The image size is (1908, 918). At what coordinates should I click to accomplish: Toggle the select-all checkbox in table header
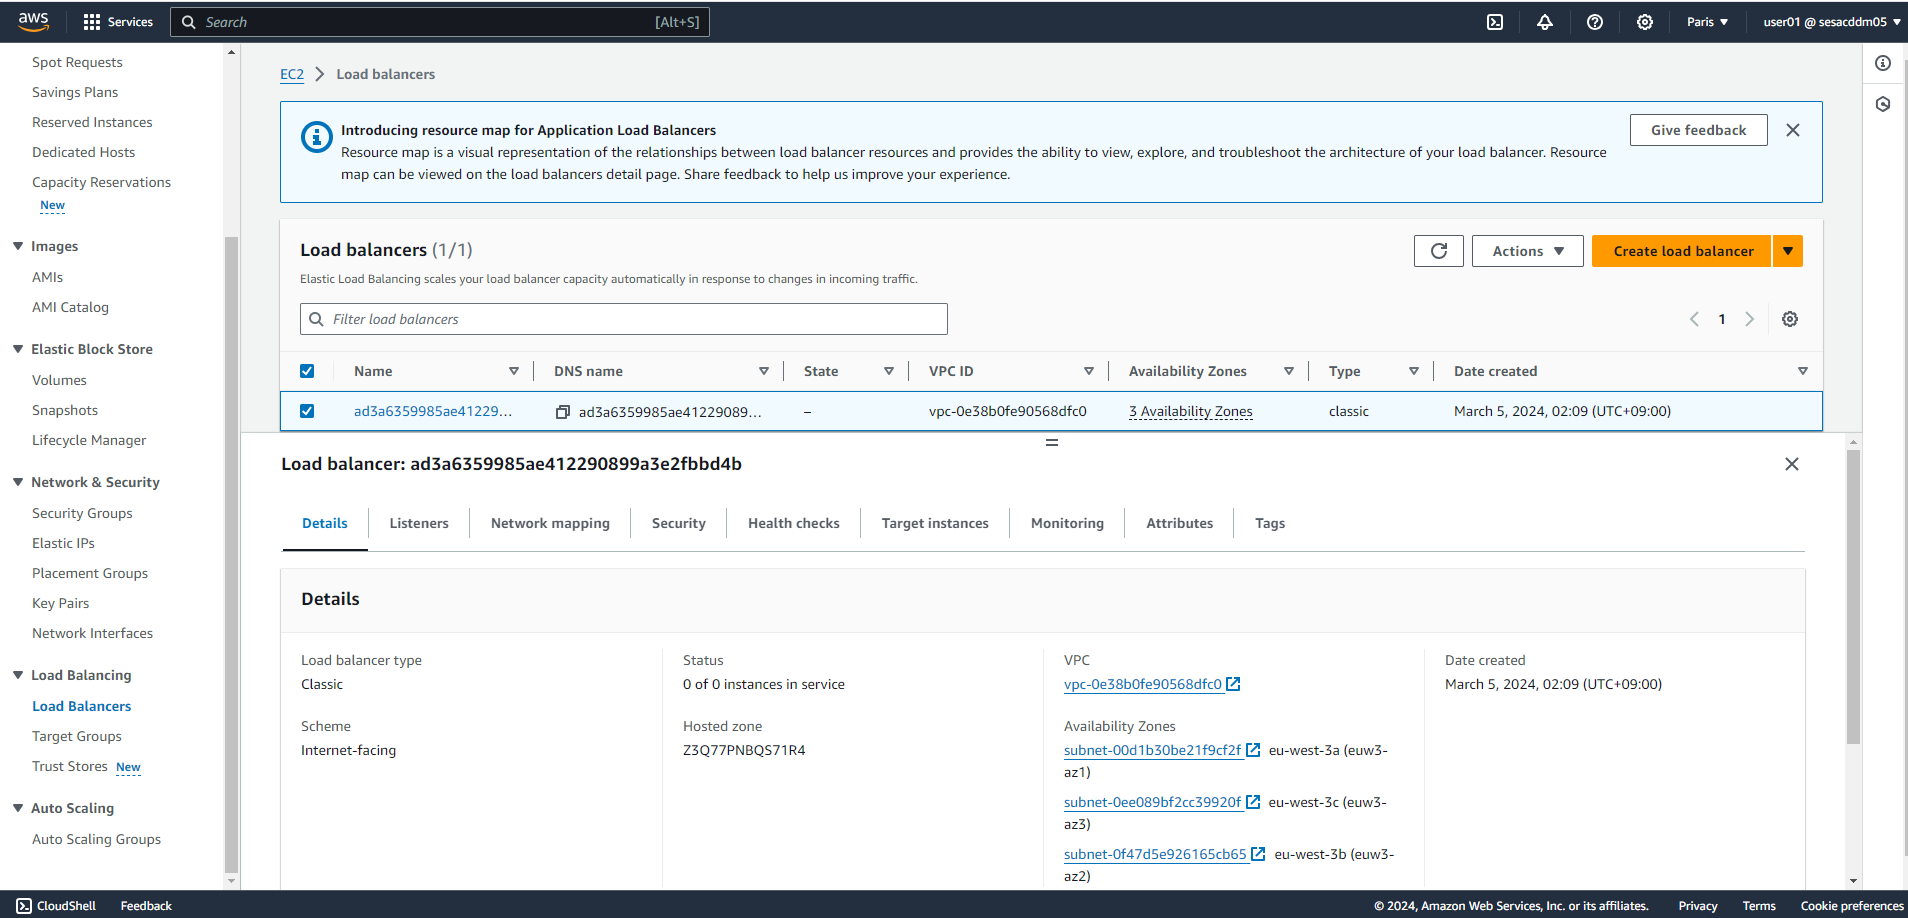point(307,371)
